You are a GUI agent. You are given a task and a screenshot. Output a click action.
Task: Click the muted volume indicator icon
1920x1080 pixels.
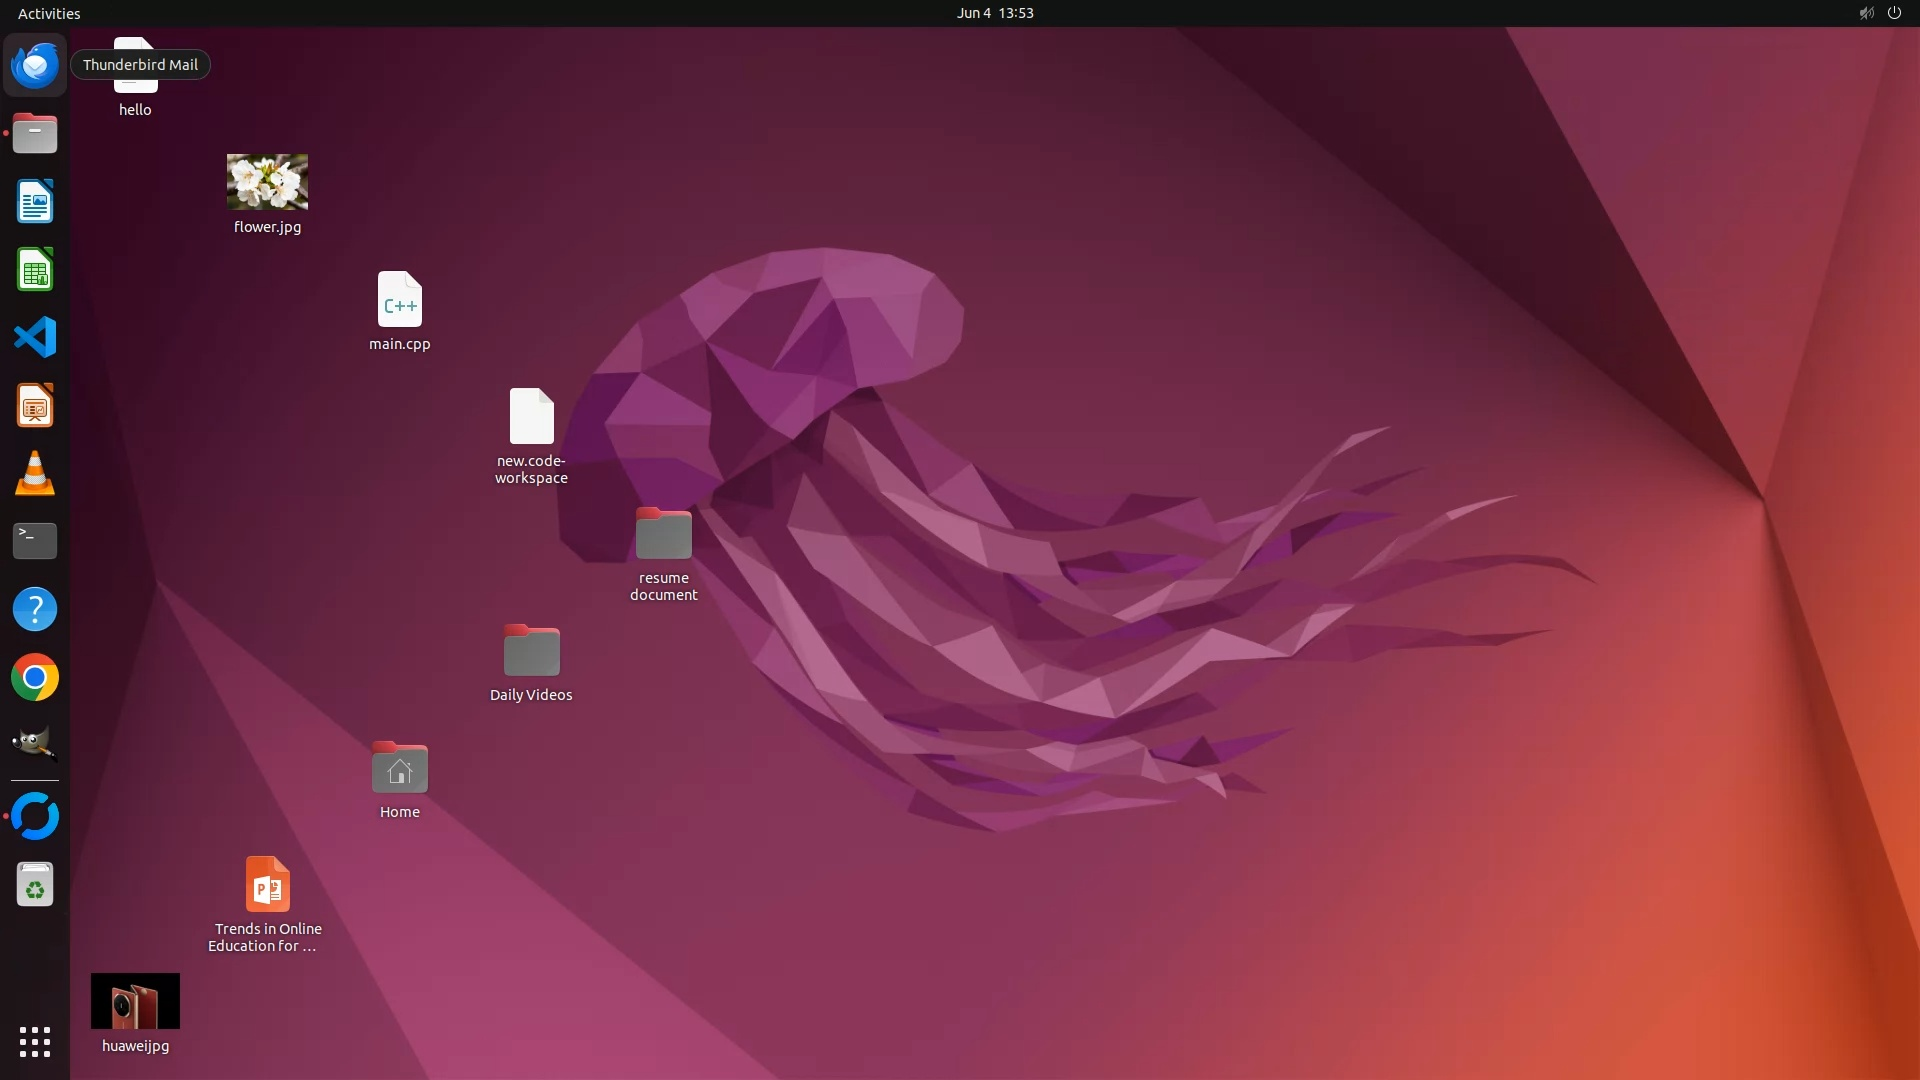point(1866,13)
